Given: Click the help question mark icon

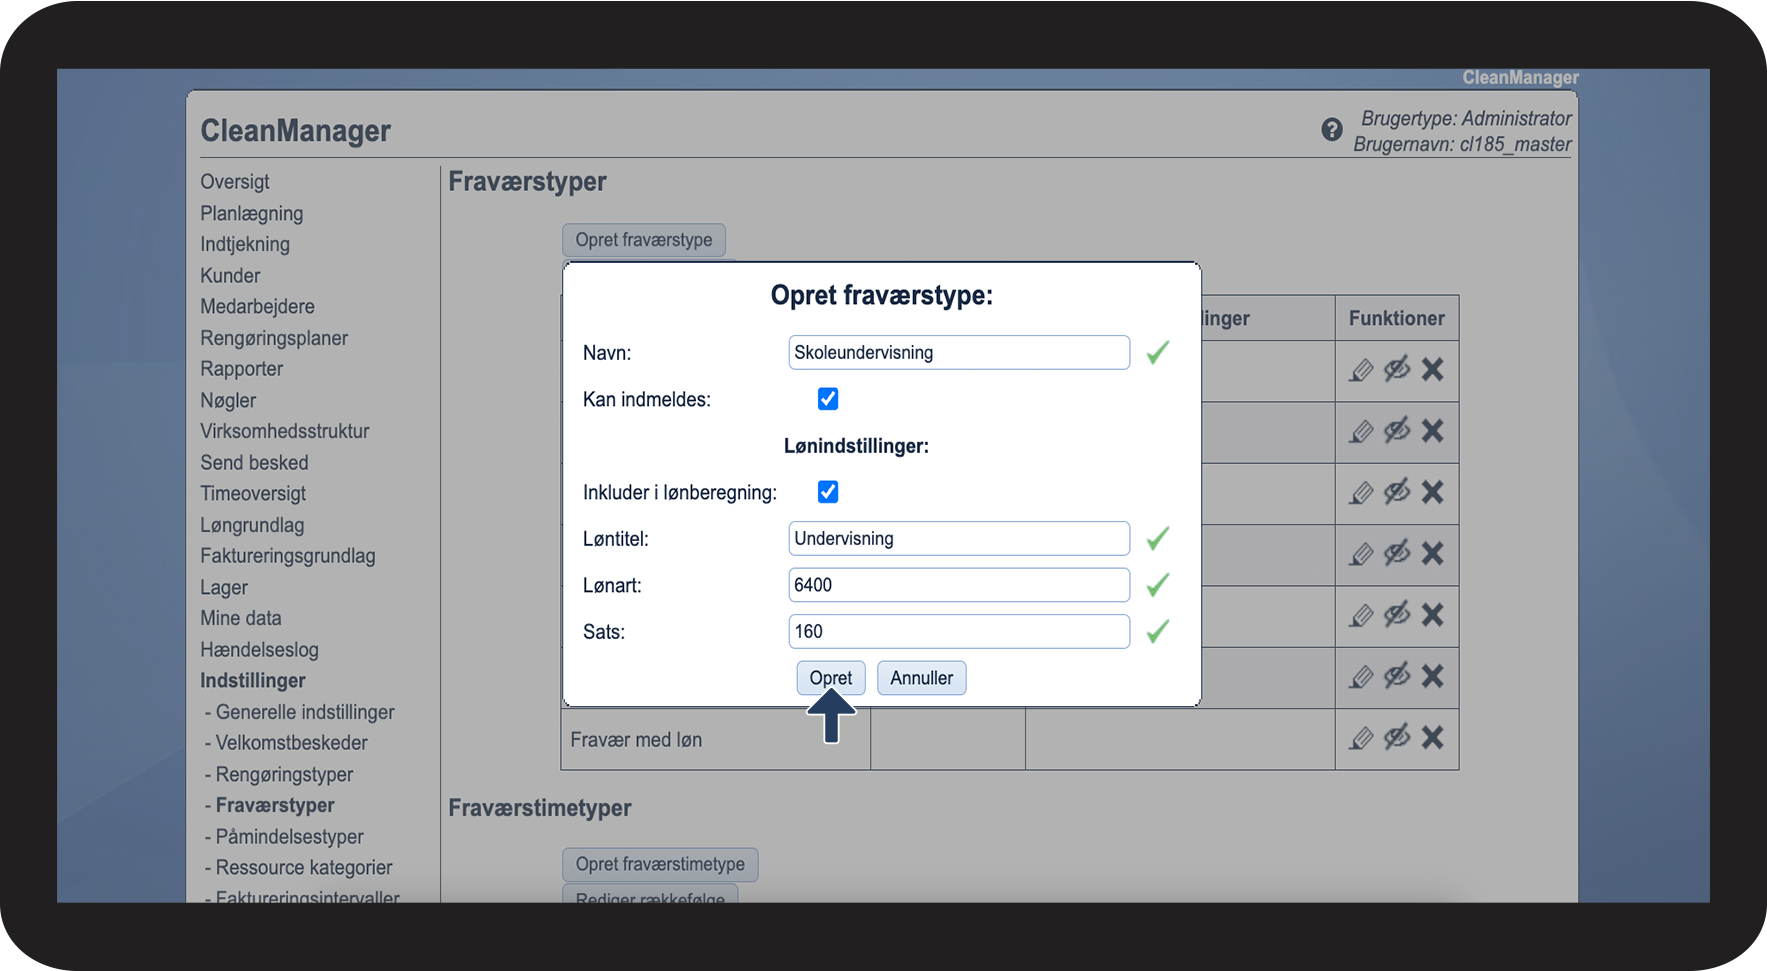Looking at the screenshot, I should pos(1331,129).
